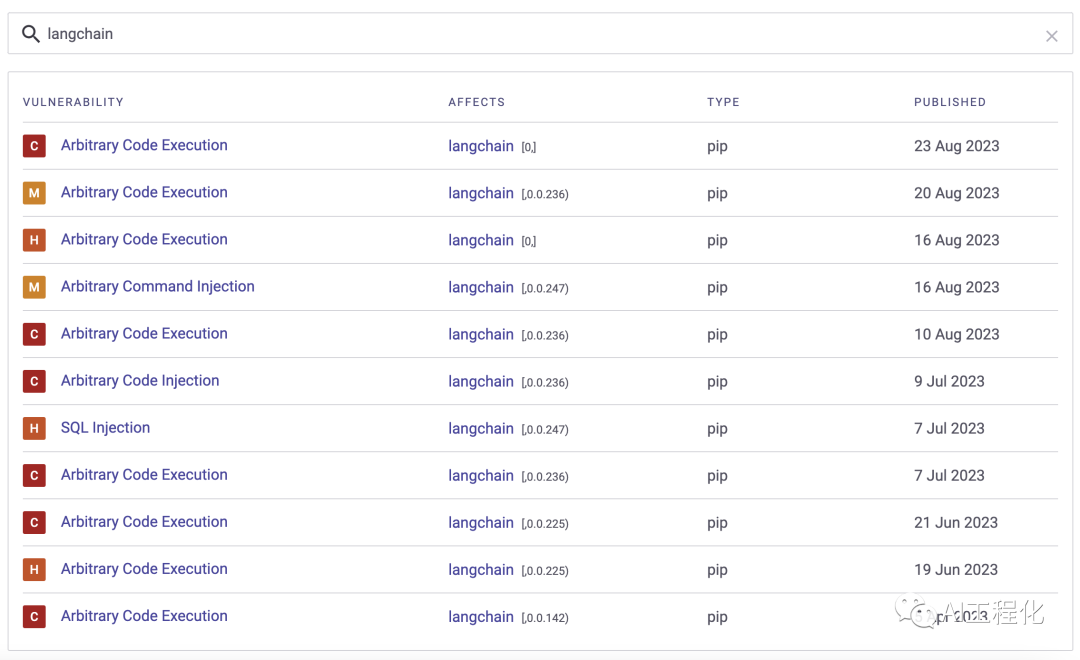The image size is (1080, 660).
Task: Open langchain link on the Arbitrary Code Injection row
Action: point(481,382)
